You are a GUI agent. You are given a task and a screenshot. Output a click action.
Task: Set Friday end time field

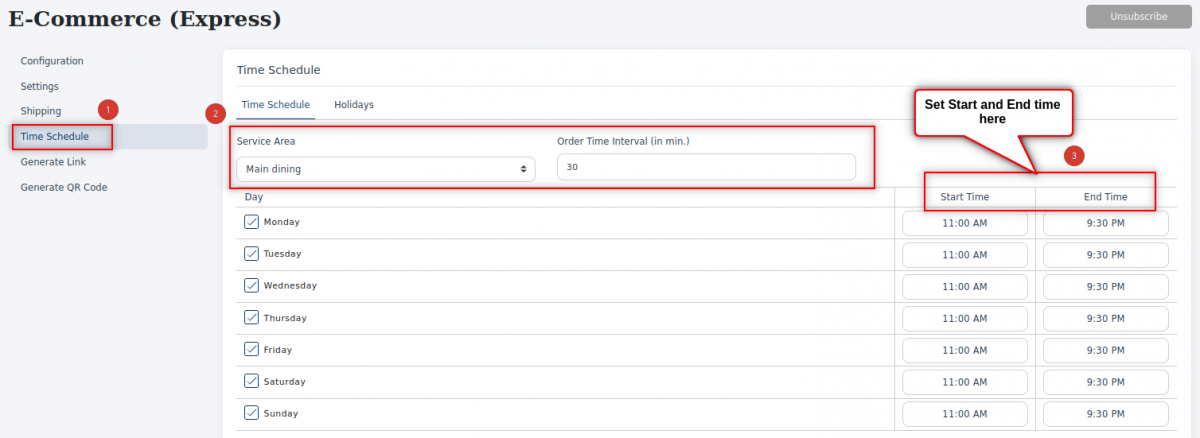1106,351
